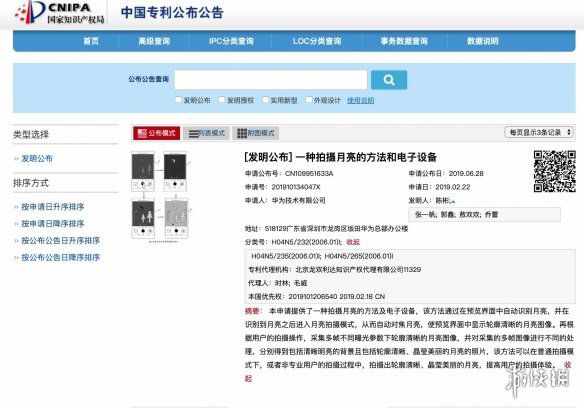Switch to 附图模式 view
584x408 pixels.
[x=256, y=133]
